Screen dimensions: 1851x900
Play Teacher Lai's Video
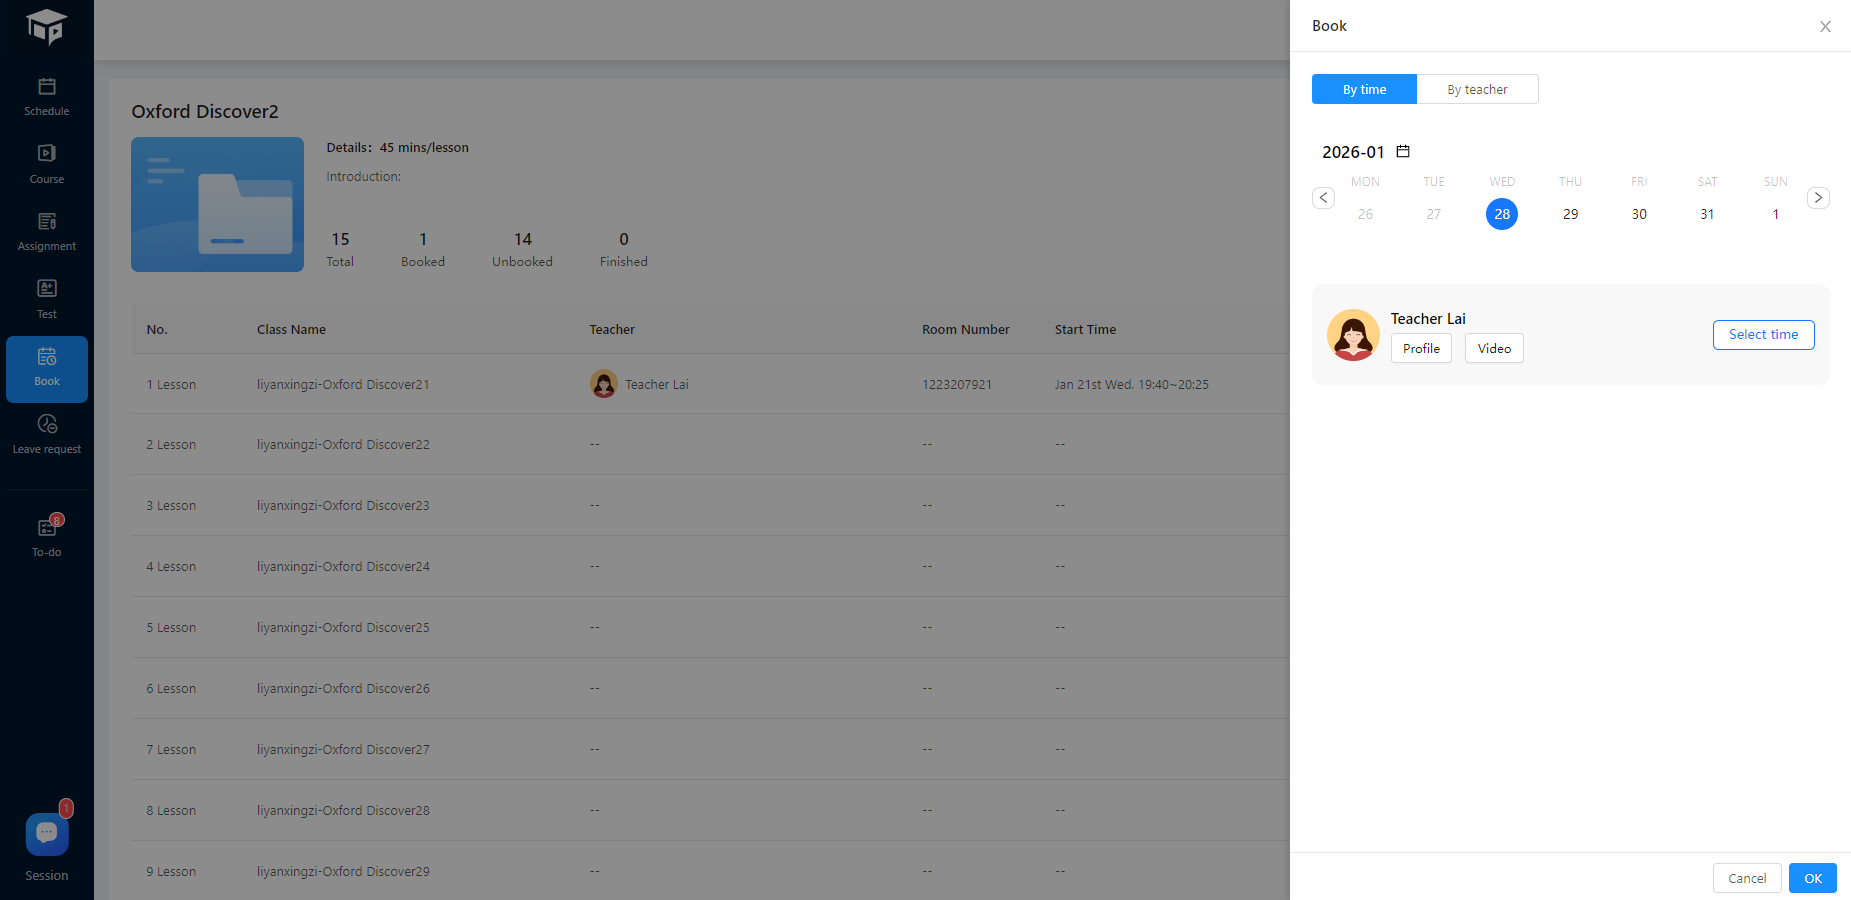pyautogui.click(x=1494, y=348)
